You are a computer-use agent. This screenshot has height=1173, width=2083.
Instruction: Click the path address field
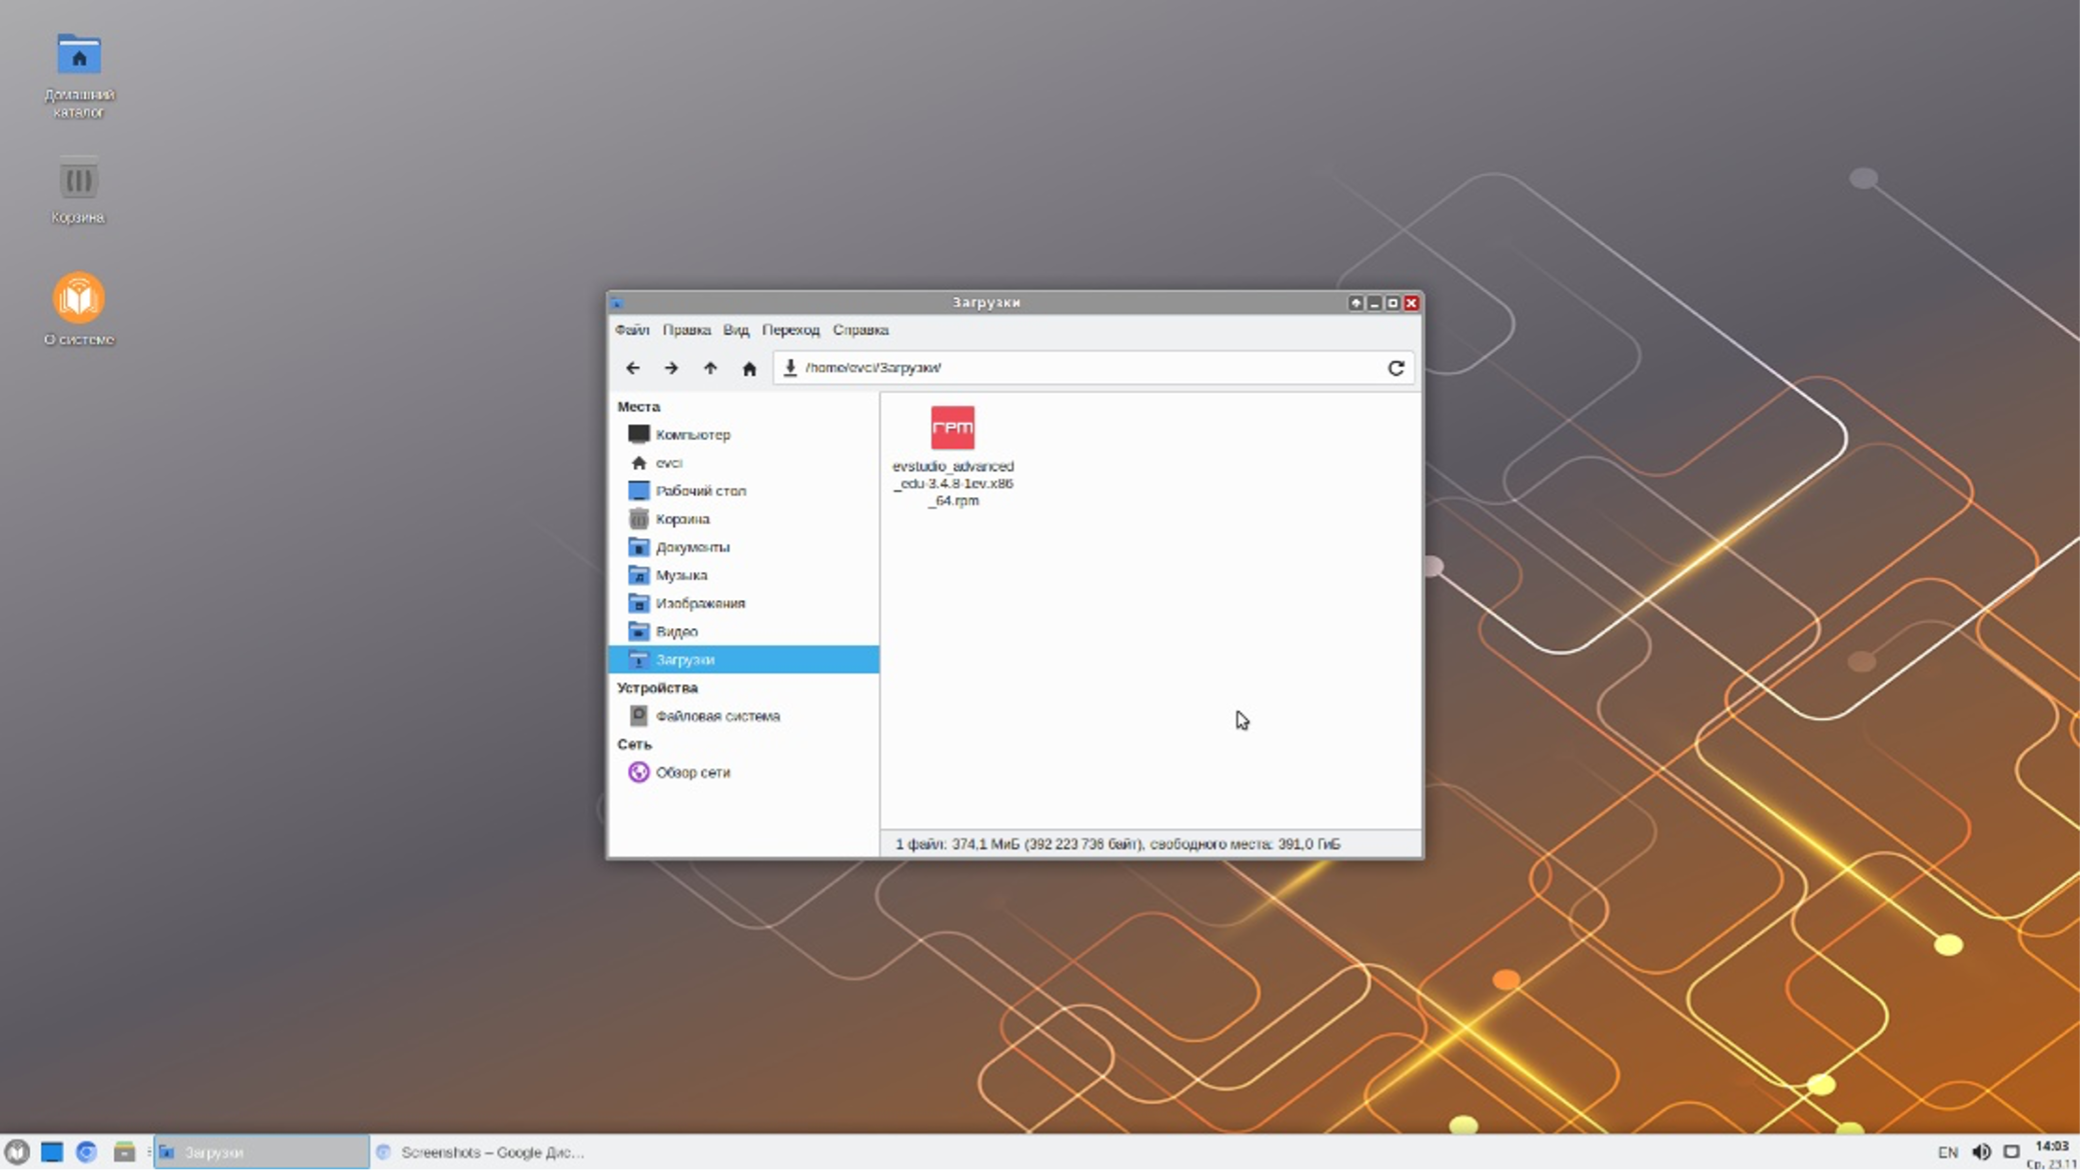[x=1080, y=368]
